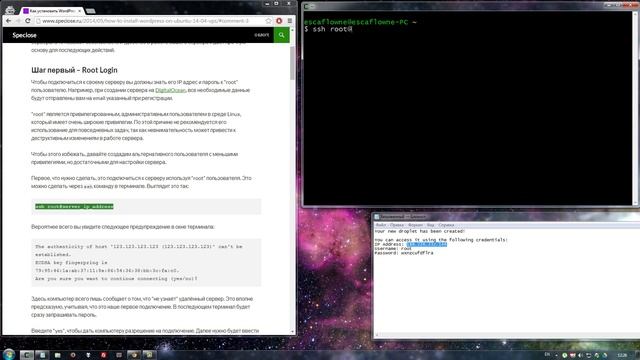The width and height of the screenshot is (640, 360).
Task: Click the browser back arrow
Action: pyautogui.click(x=9, y=21)
